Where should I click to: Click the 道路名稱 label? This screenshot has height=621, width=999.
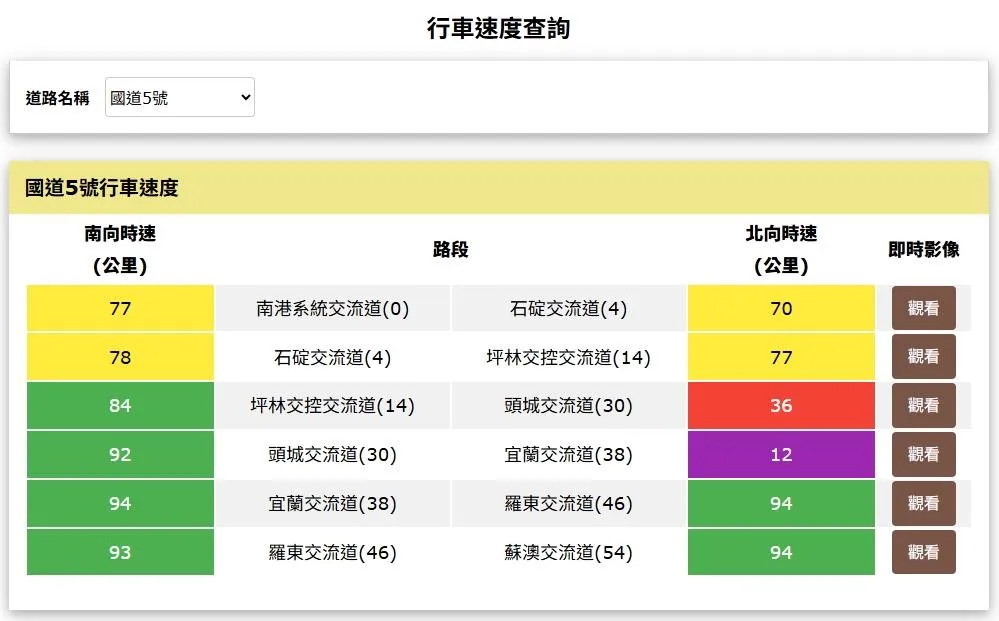57,97
